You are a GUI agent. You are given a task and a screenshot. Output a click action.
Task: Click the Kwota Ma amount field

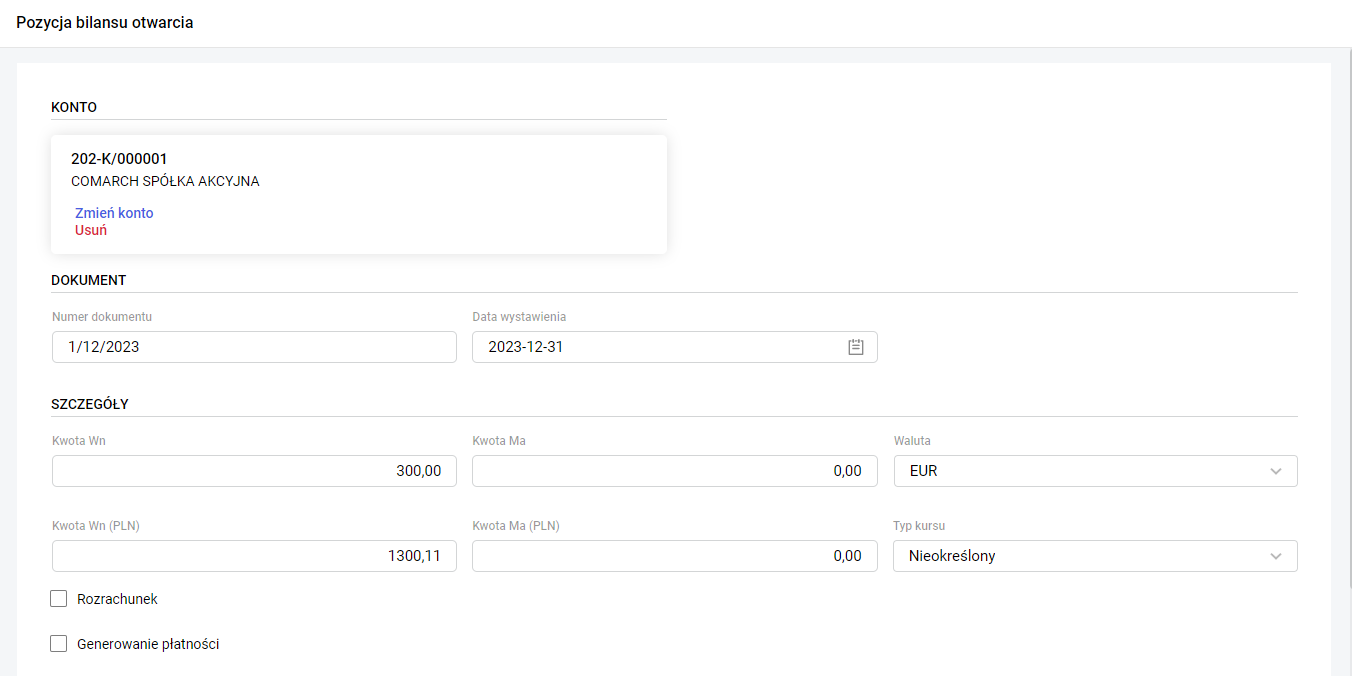(x=674, y=471)
